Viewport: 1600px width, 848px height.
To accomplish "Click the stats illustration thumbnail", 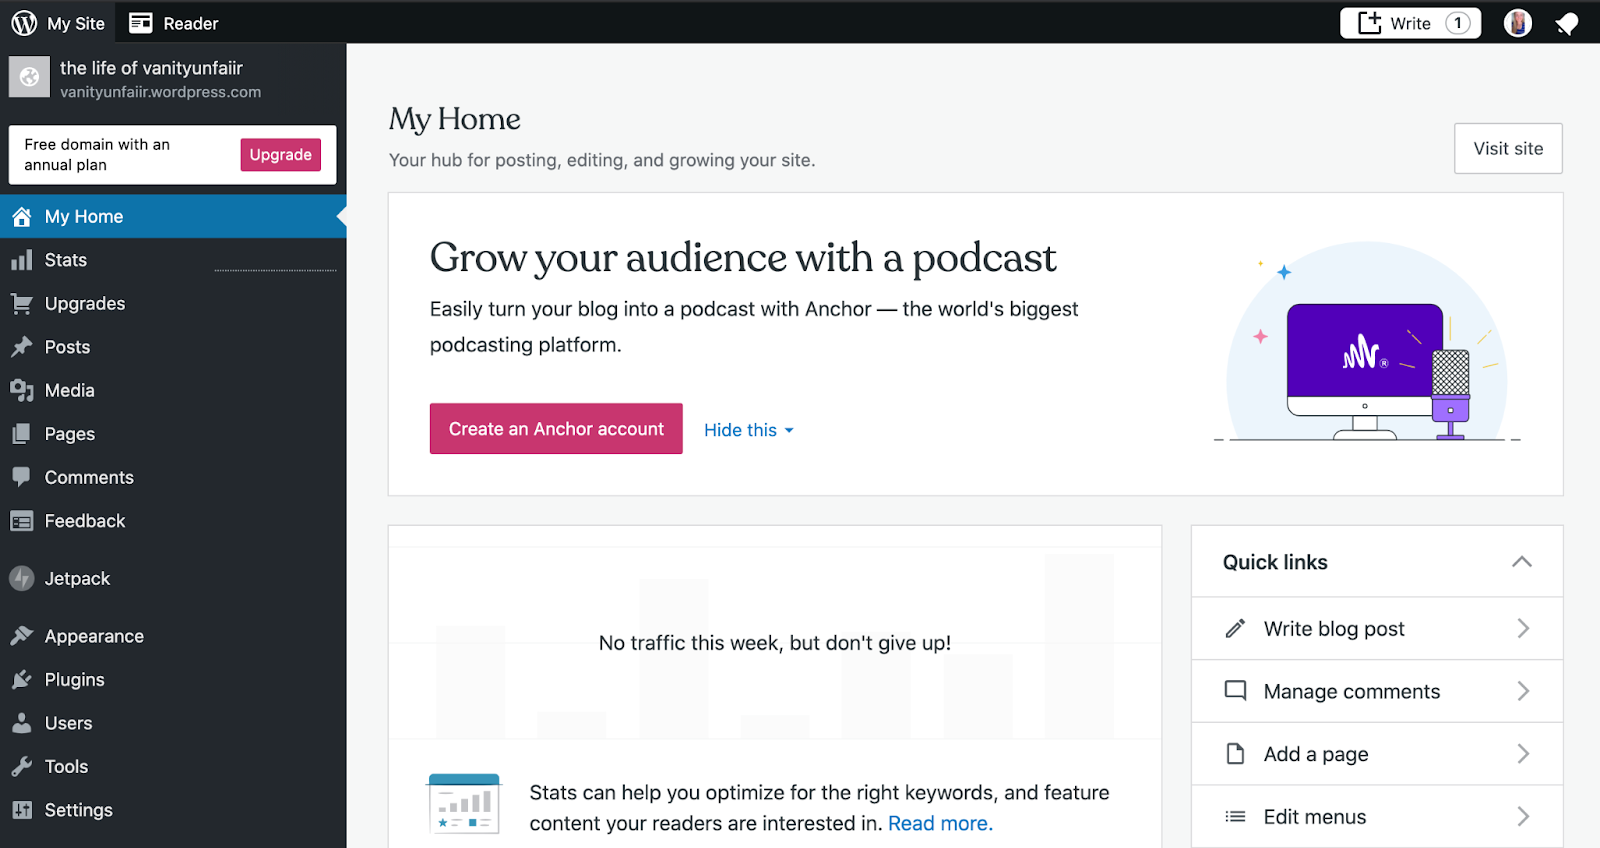I will click(464, 804).
